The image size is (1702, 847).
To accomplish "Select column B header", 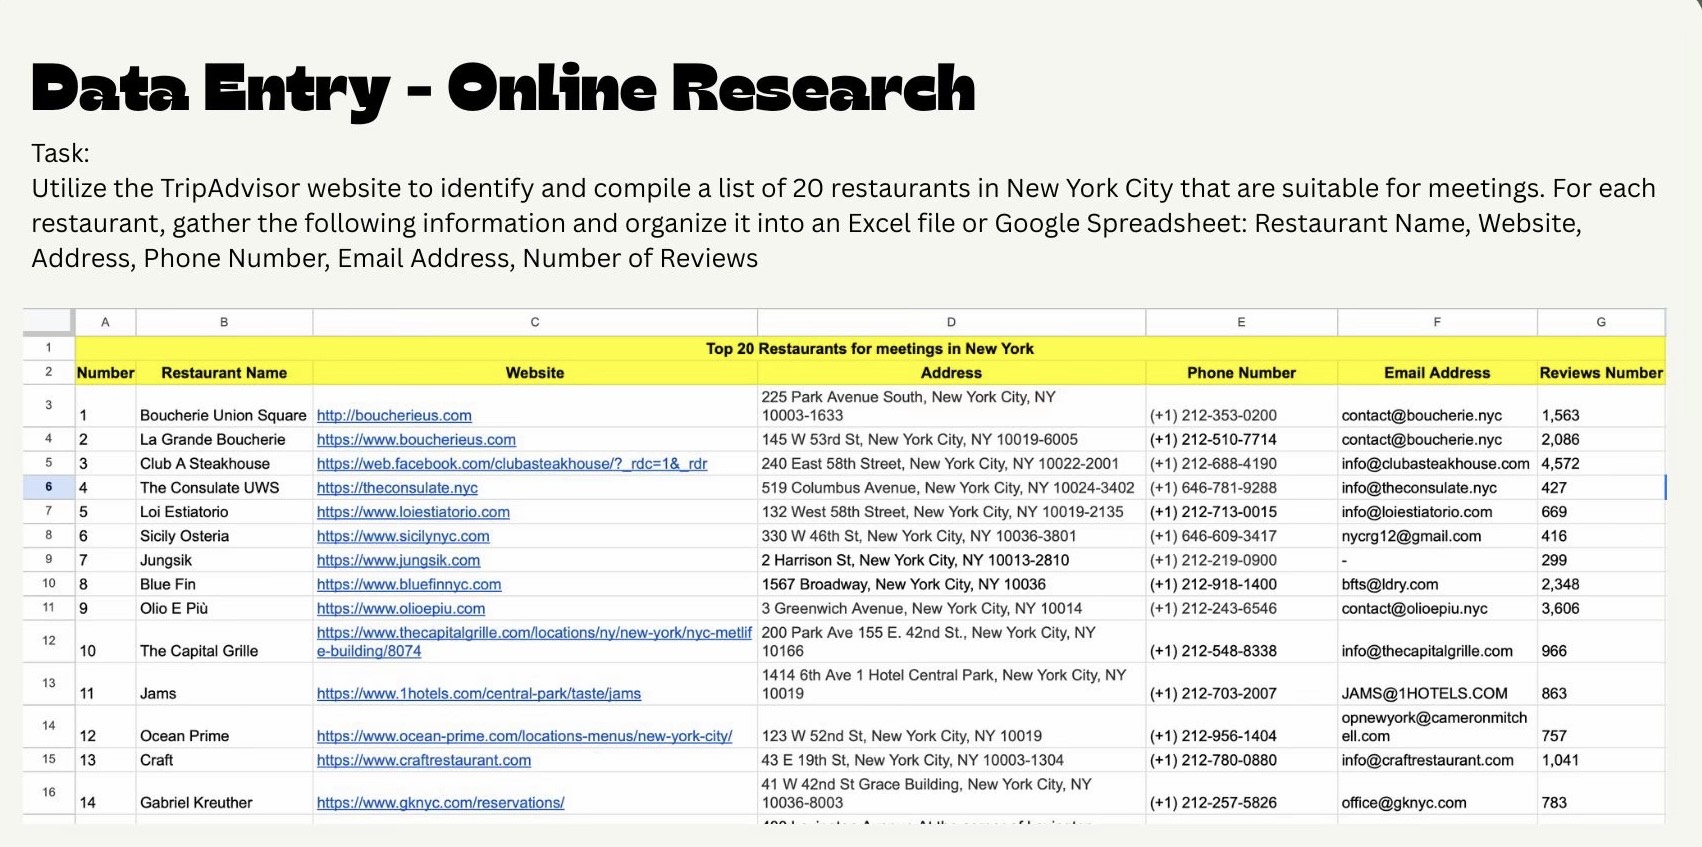I will tap(224, 322).
